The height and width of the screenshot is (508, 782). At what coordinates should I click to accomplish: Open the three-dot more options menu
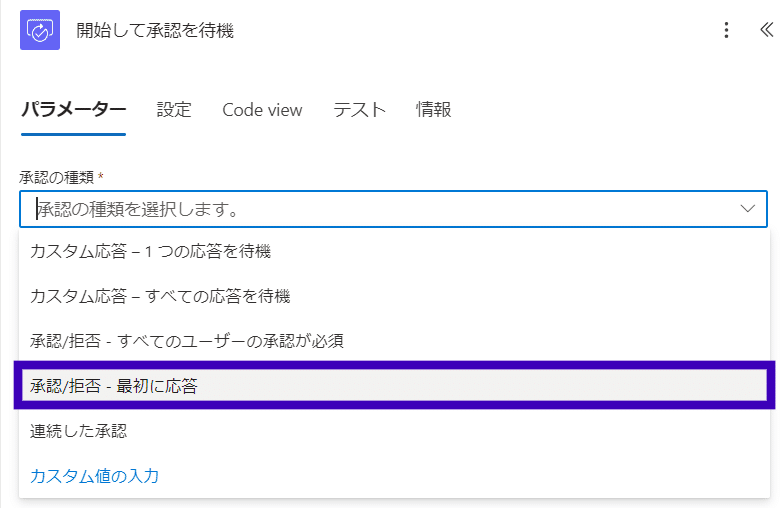(727, 30)
